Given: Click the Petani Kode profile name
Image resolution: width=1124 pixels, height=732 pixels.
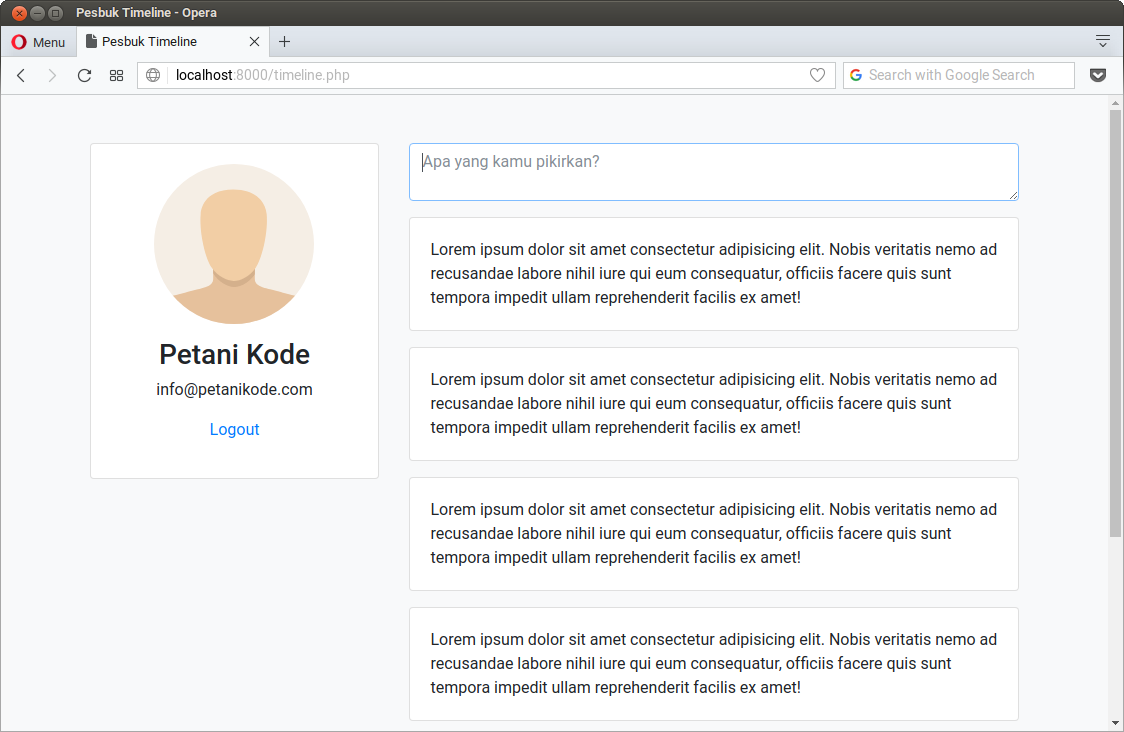Looking at the screenshot, I should [234, 355].
